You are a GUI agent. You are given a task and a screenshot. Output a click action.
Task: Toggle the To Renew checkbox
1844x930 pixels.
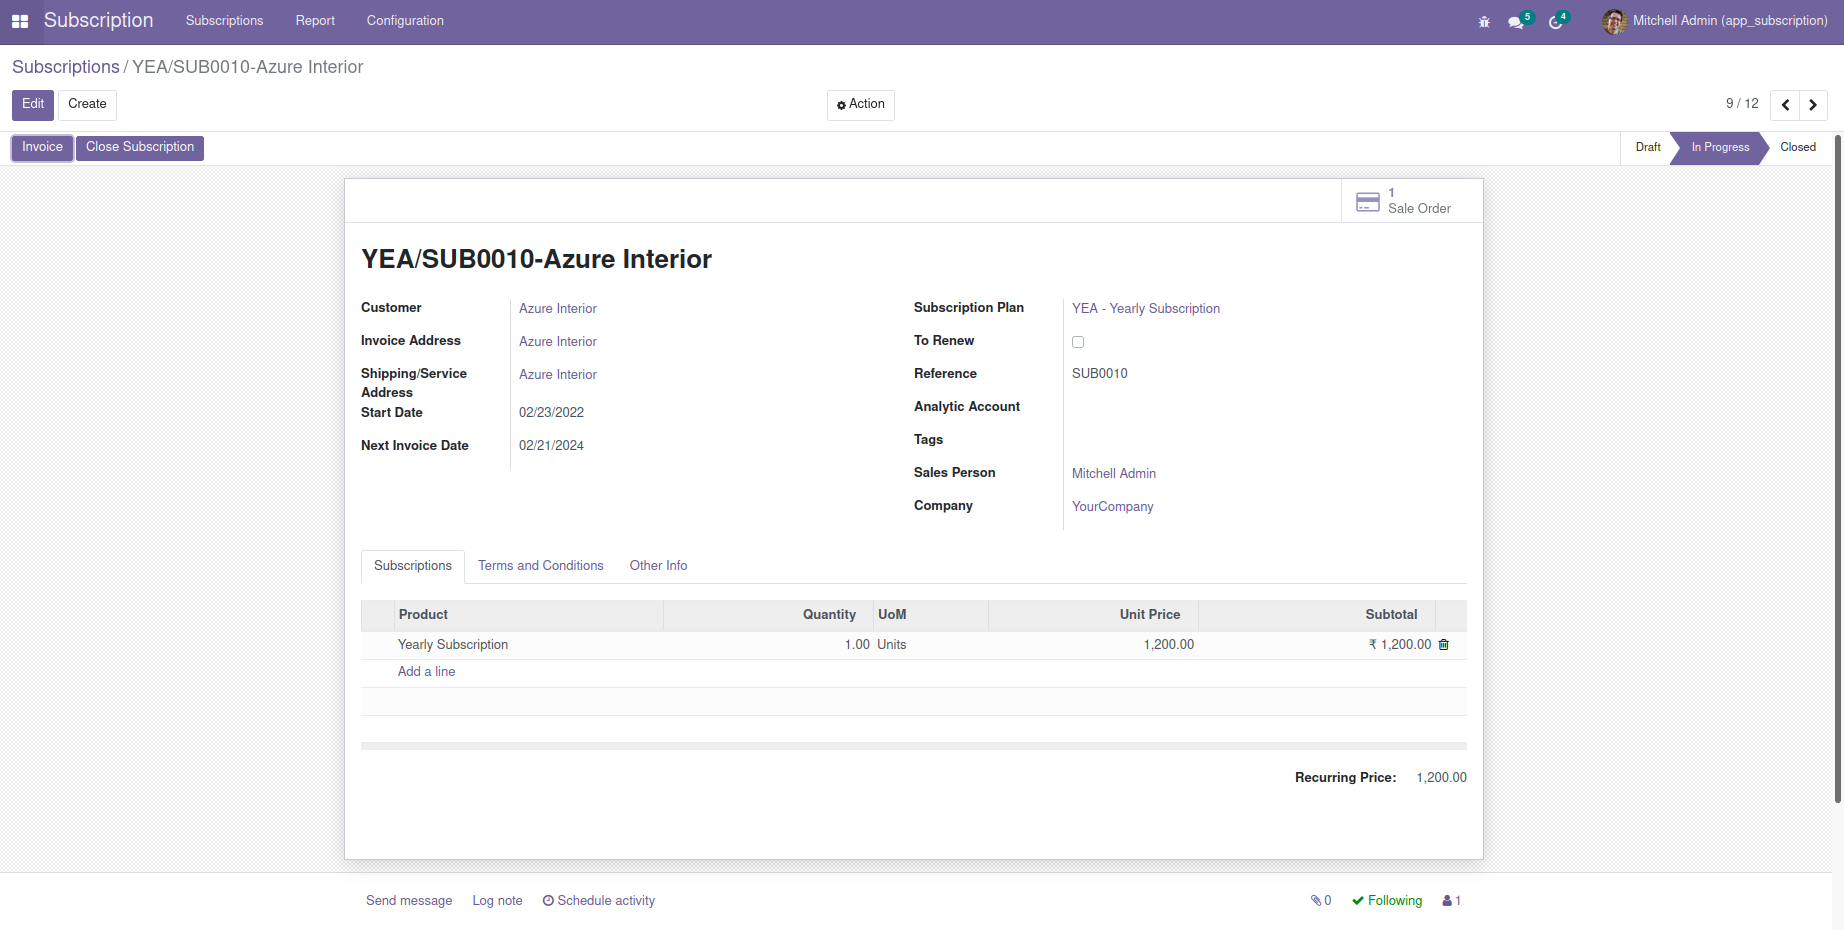[x=1078, y=342]
